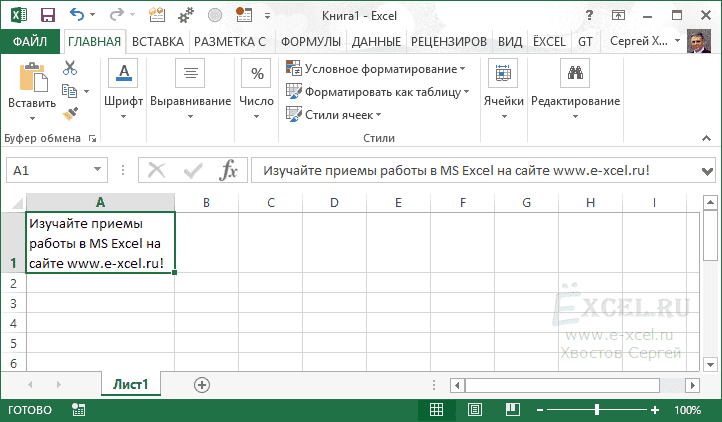Switch to Page Layout view icon
Screen dimensions: 722x422
474,410
